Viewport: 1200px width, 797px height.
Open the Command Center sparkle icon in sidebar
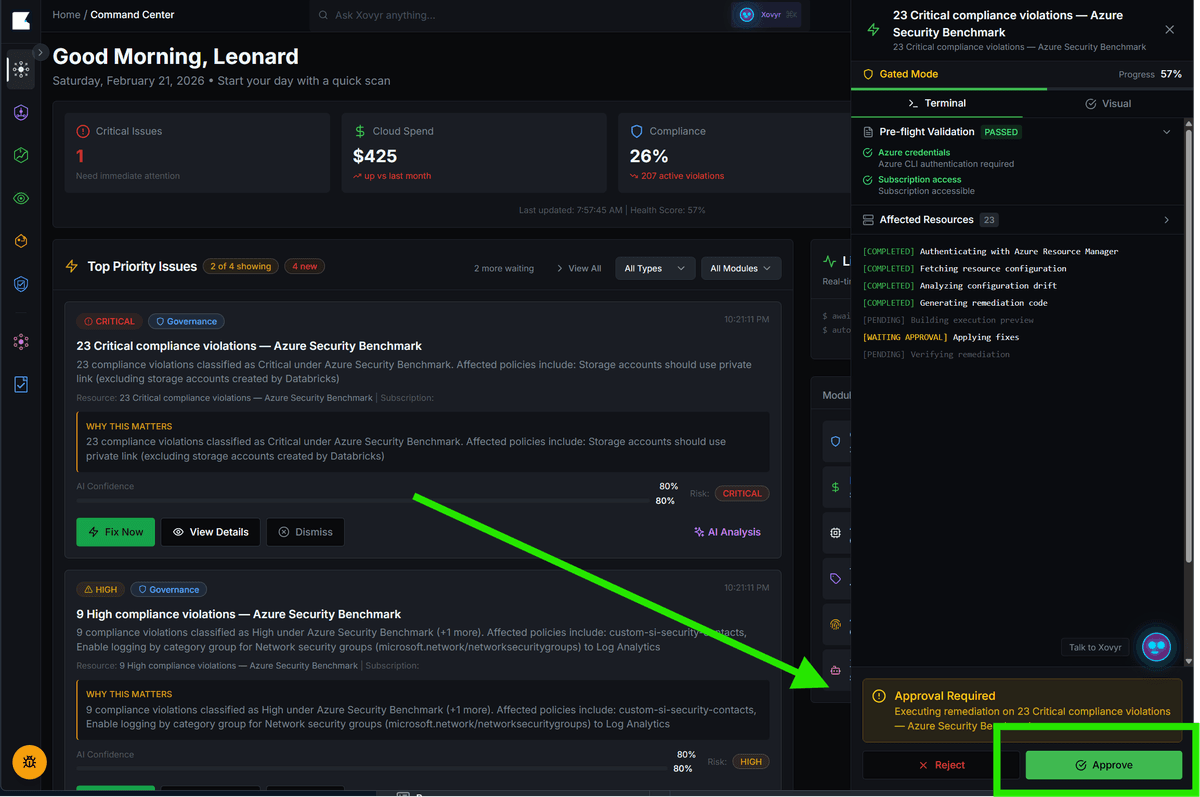(x=20, y=70)
